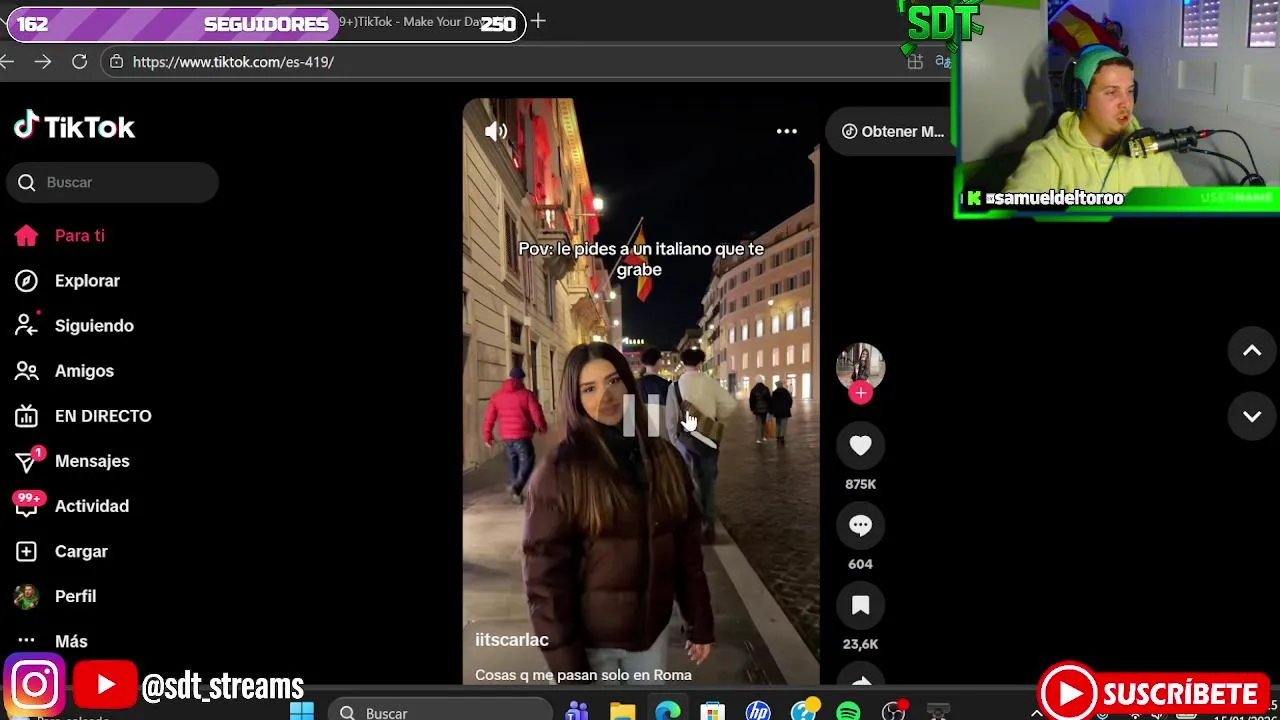Click the 604 comments count
The width and height of the screenshot is (1280, 720).
[860, 564]
